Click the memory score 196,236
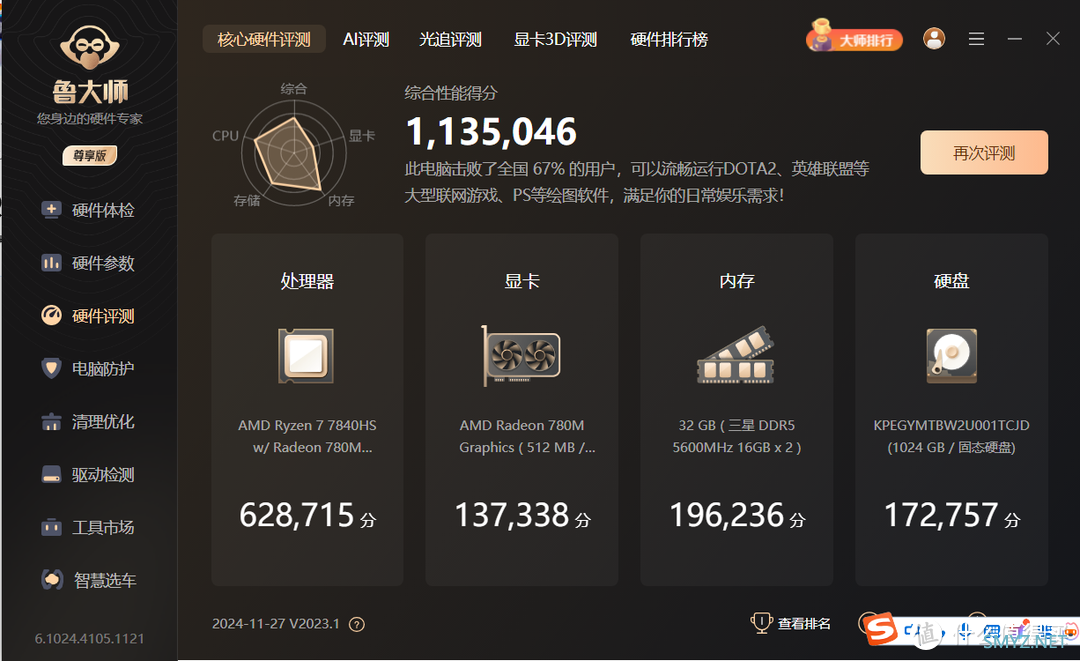This screenshot has width=1080, height=661. pos(727,515)
